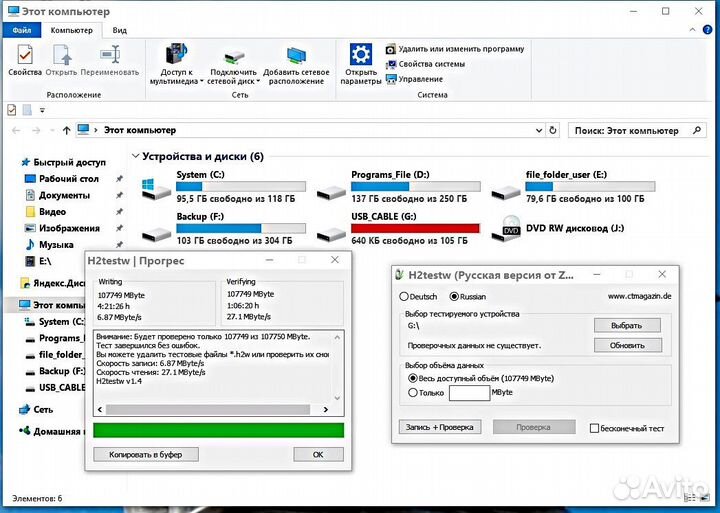
Task: Click OK in H2testw progress window
Action: (x=318, y=454)
